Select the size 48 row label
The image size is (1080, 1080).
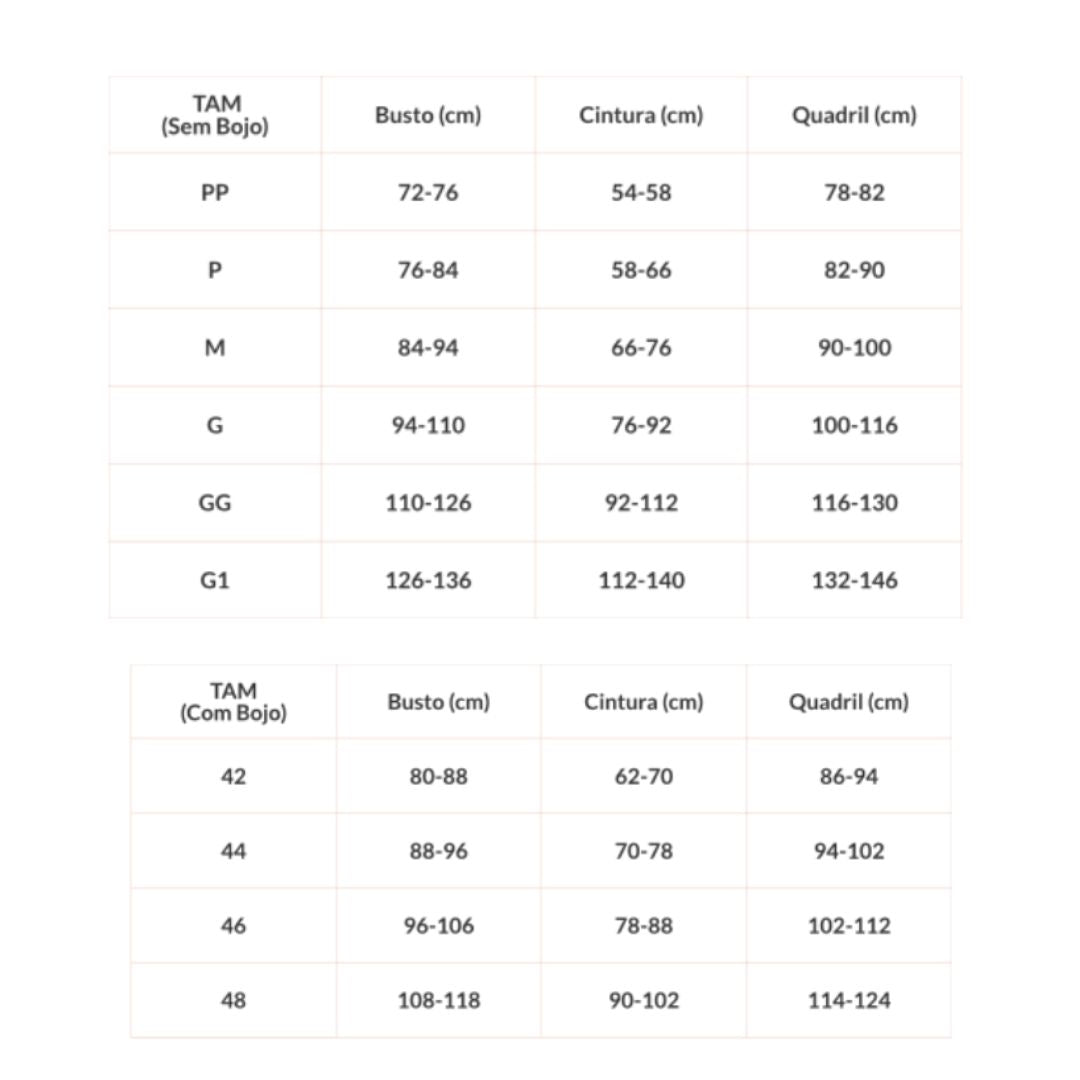coord(233,1000)
